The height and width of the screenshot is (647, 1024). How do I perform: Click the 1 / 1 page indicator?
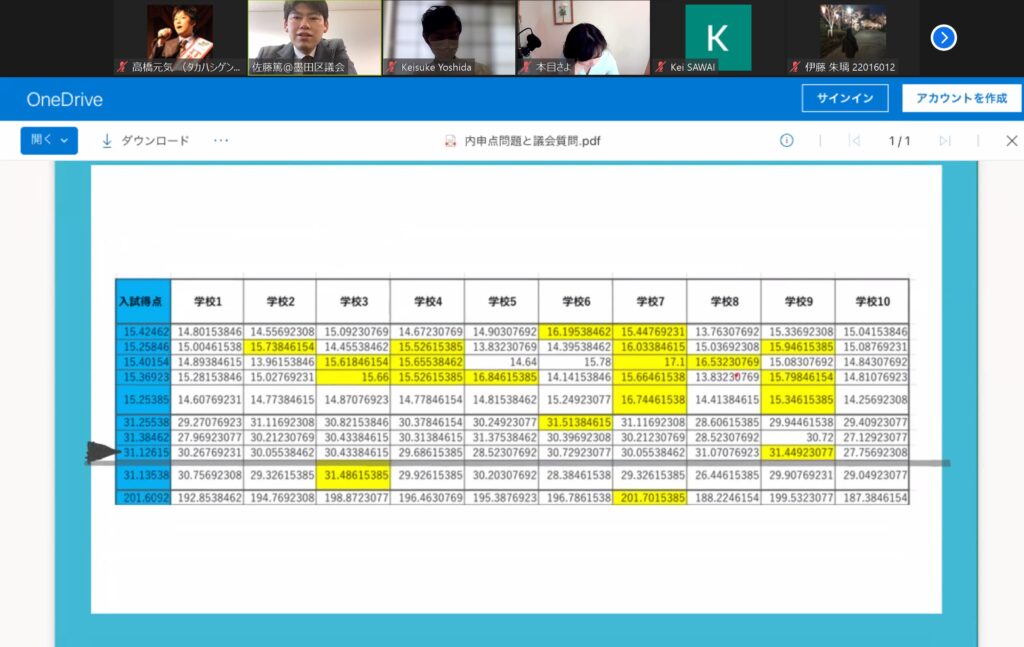pos(899,141)
